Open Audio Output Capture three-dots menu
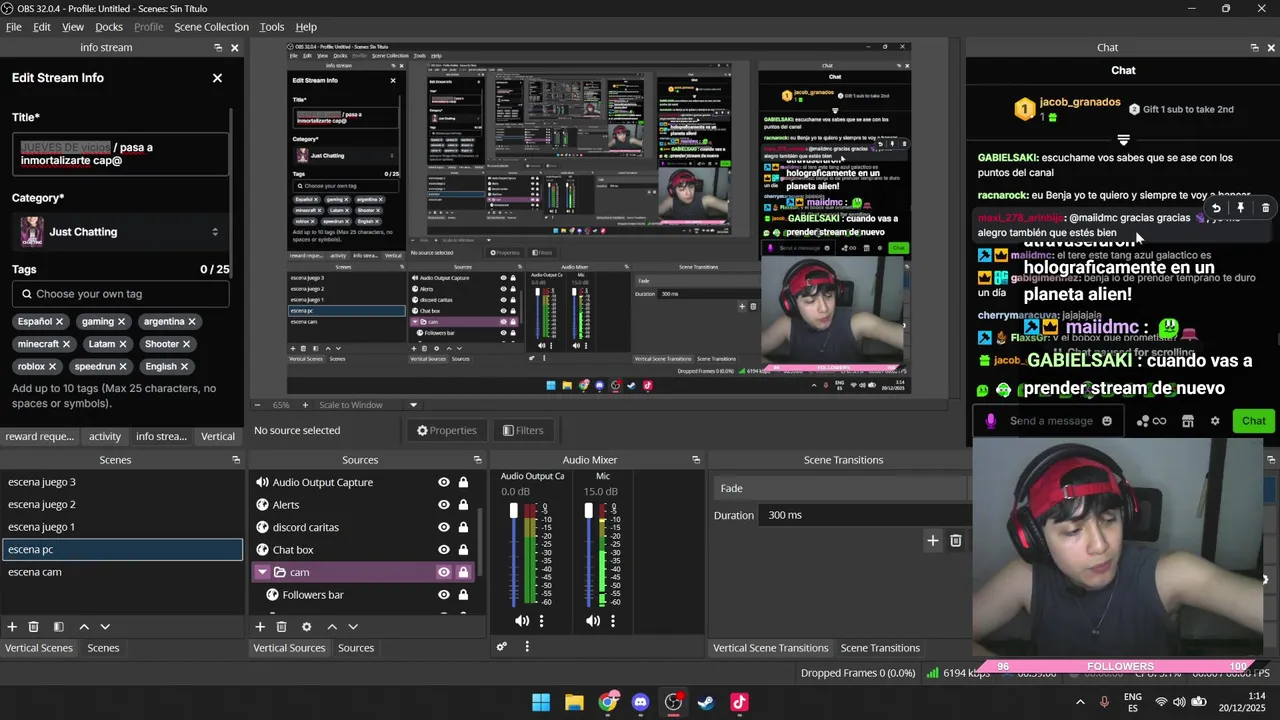 point(542,621)
